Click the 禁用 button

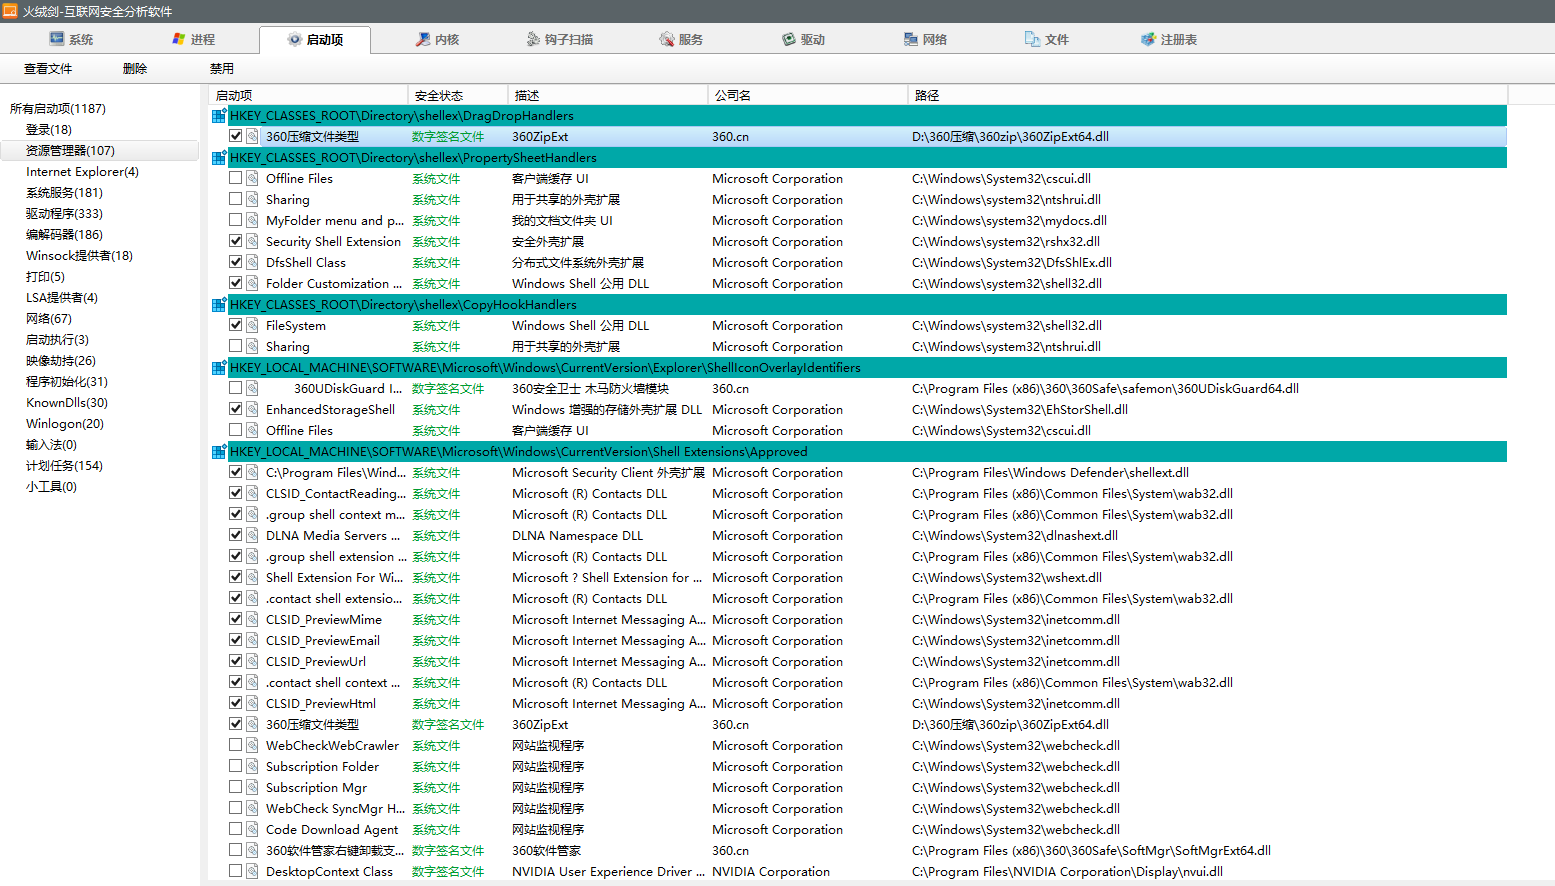[222, 69]
